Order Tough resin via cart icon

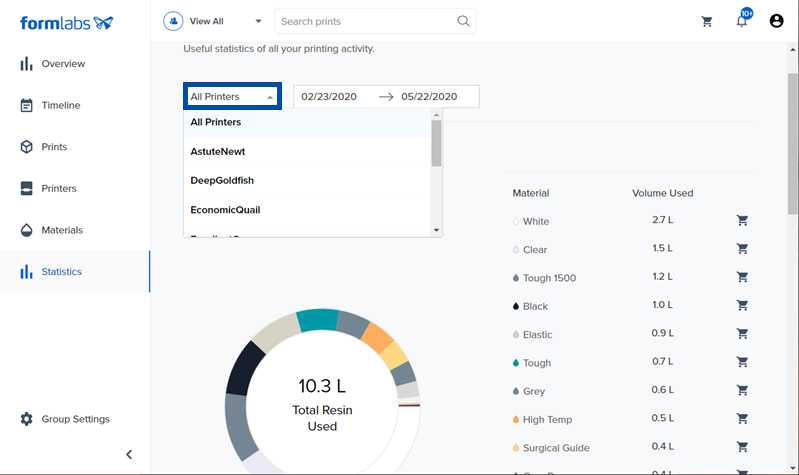(742, 362)
